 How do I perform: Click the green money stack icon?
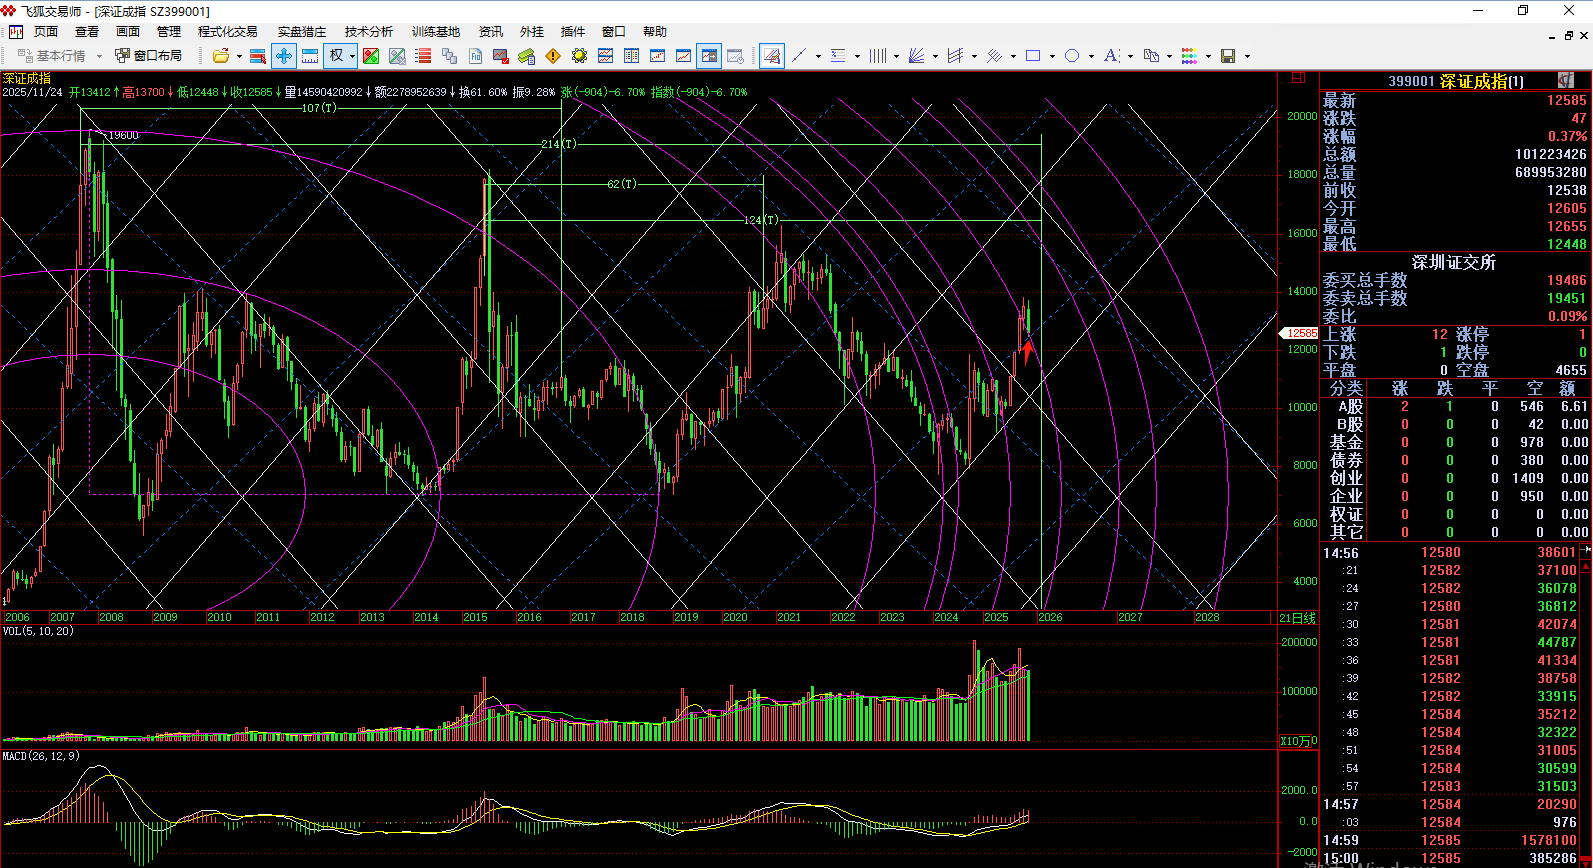(527, 56)
